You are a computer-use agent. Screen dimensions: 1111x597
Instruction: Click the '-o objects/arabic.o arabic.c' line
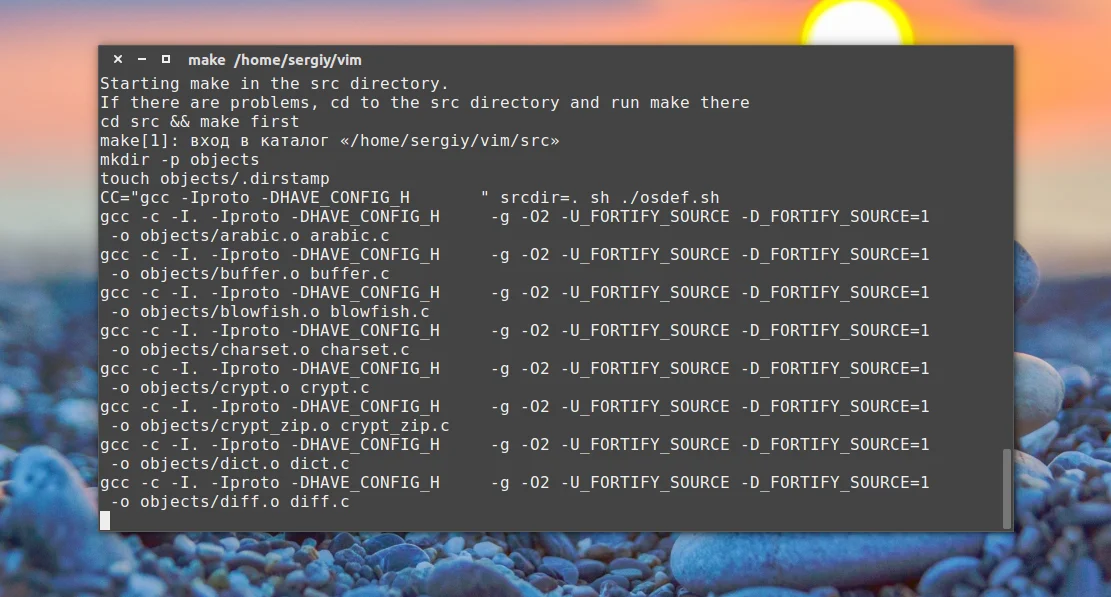[x=250, y=236]
